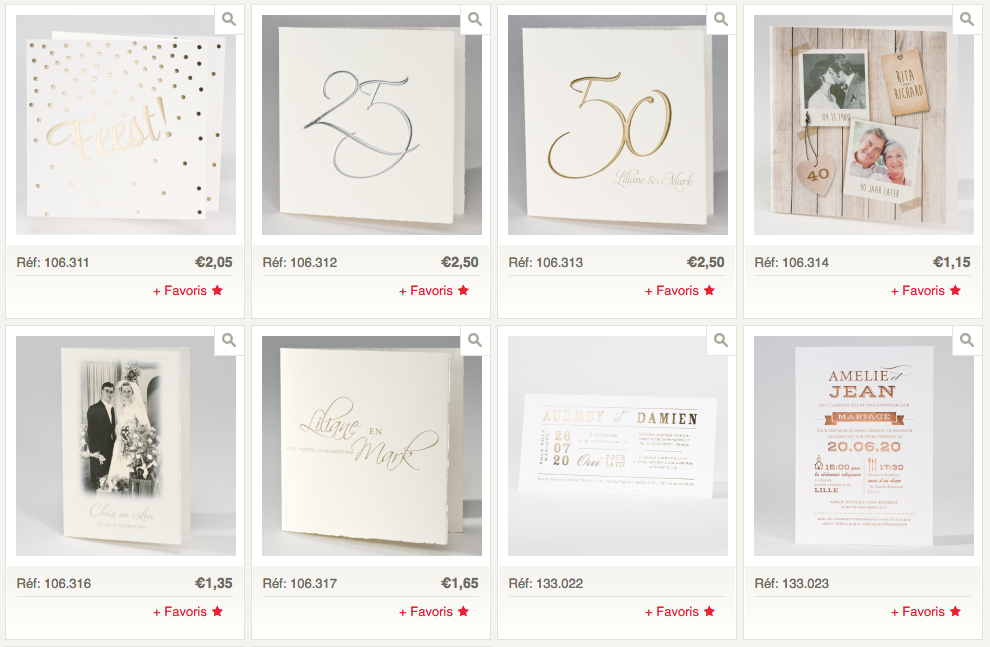Add card 106.317 to Favoris
The width and height of the screenshot is (990, 647).
click(x=434, y=612)
